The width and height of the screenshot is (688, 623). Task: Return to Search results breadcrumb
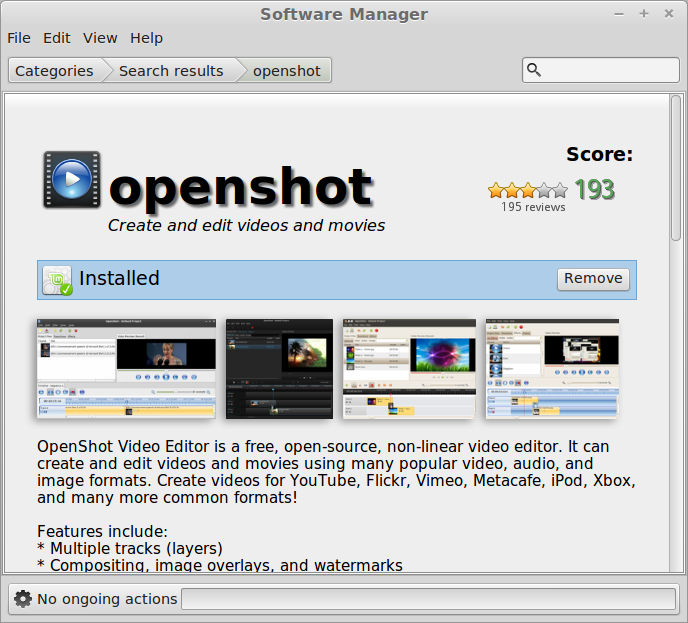pyautogui.click(x=171, y=71)
